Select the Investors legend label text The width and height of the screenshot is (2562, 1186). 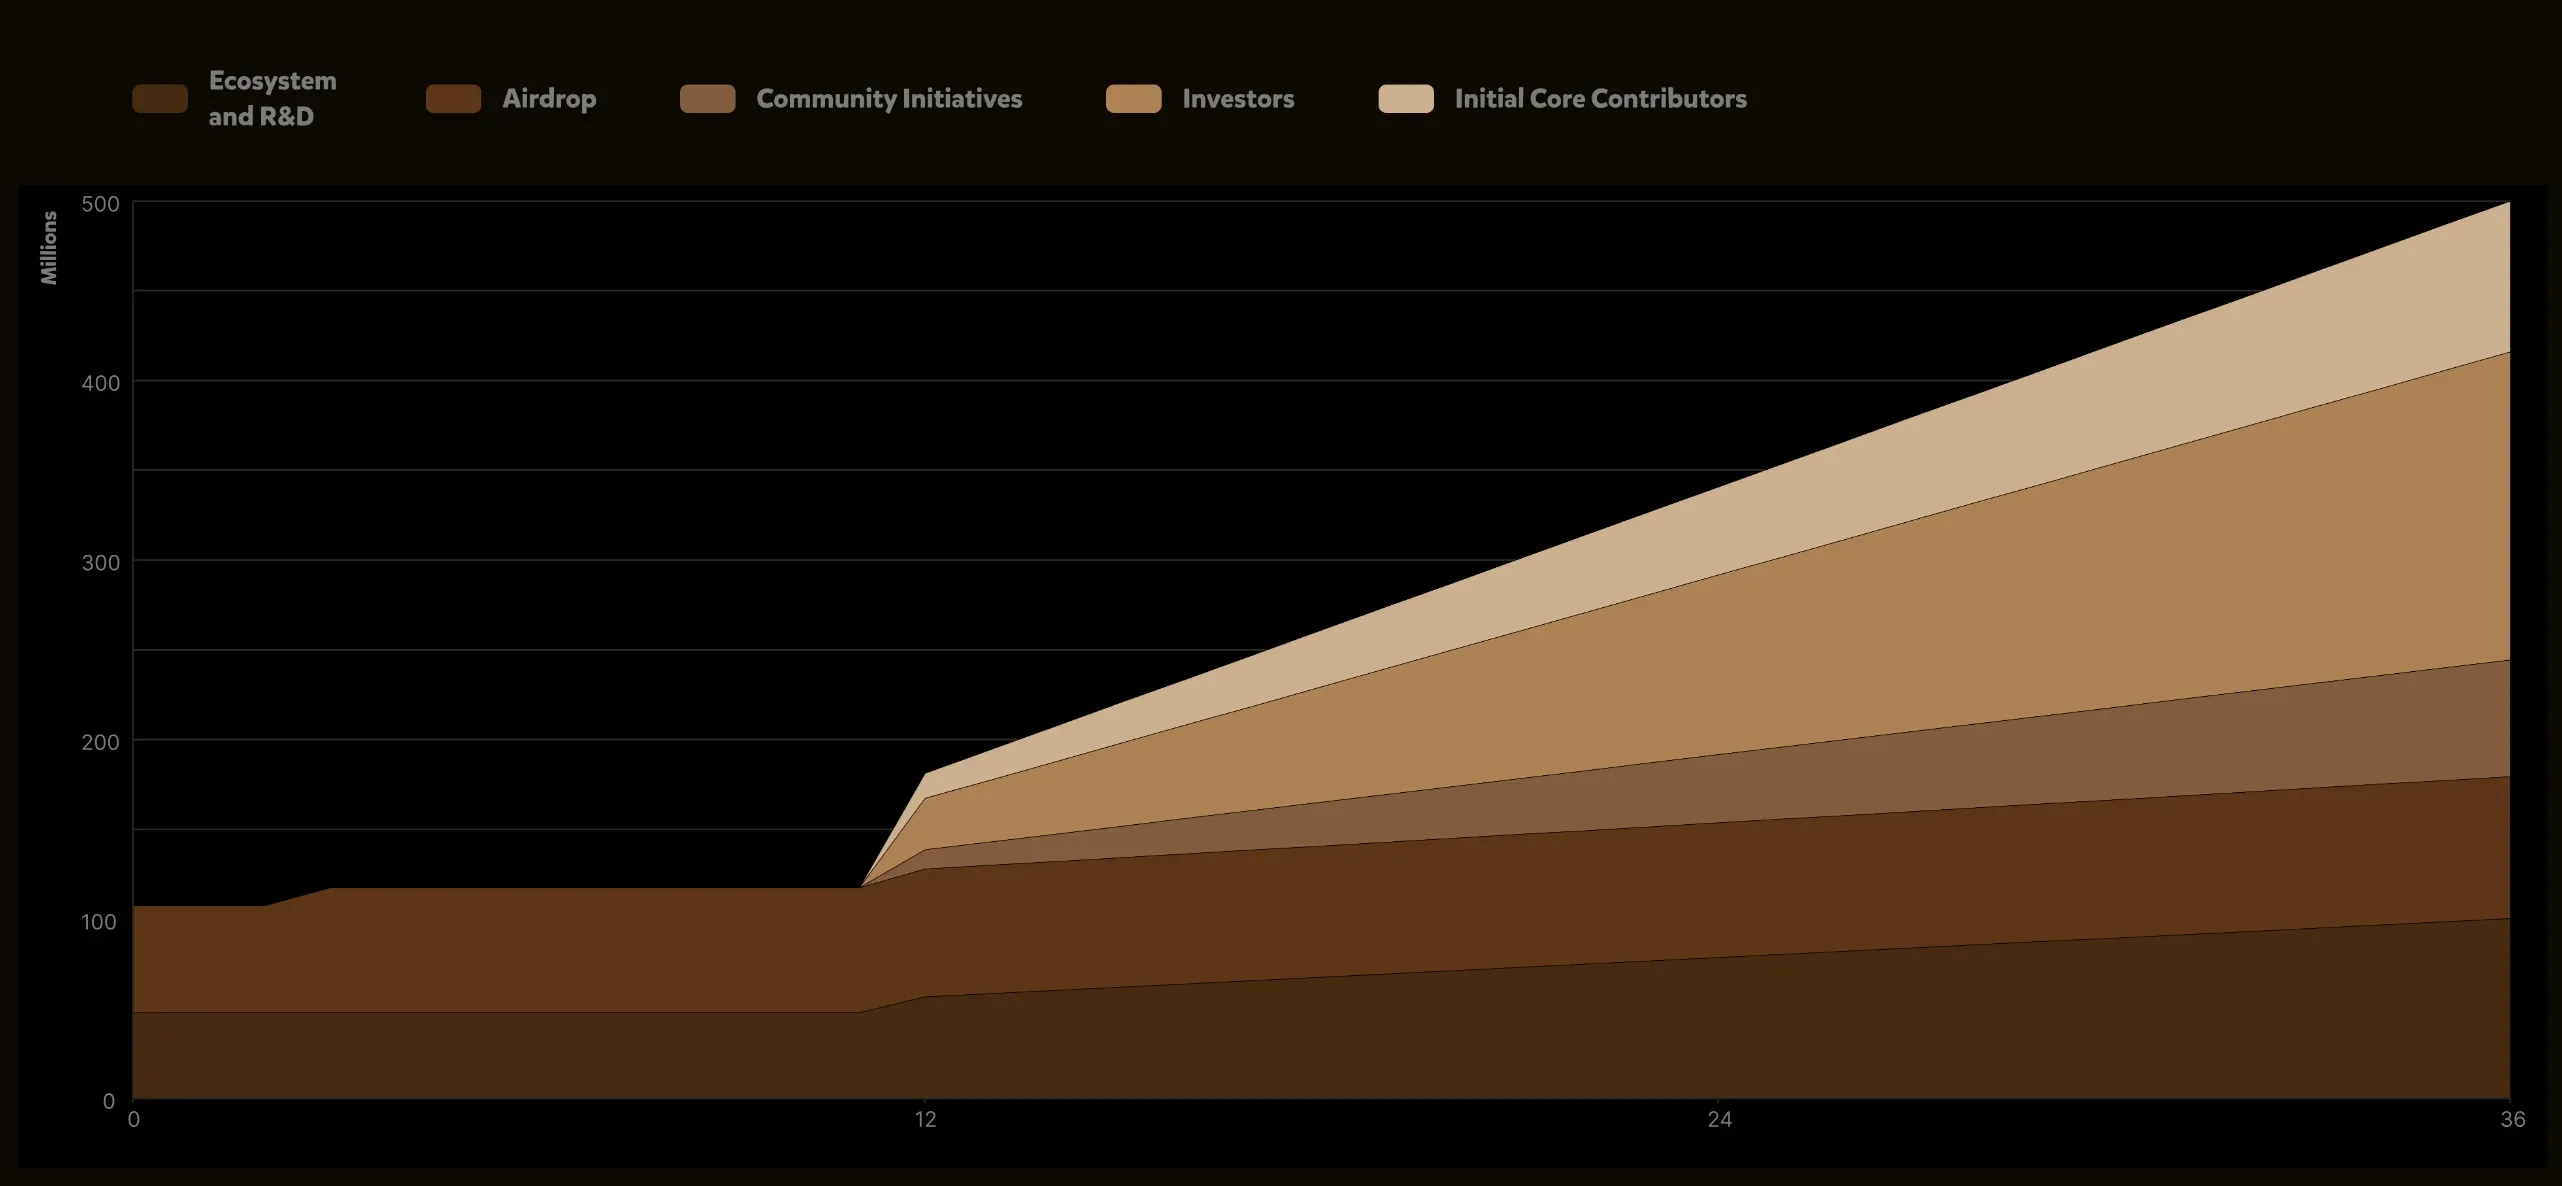[1237, 99]
